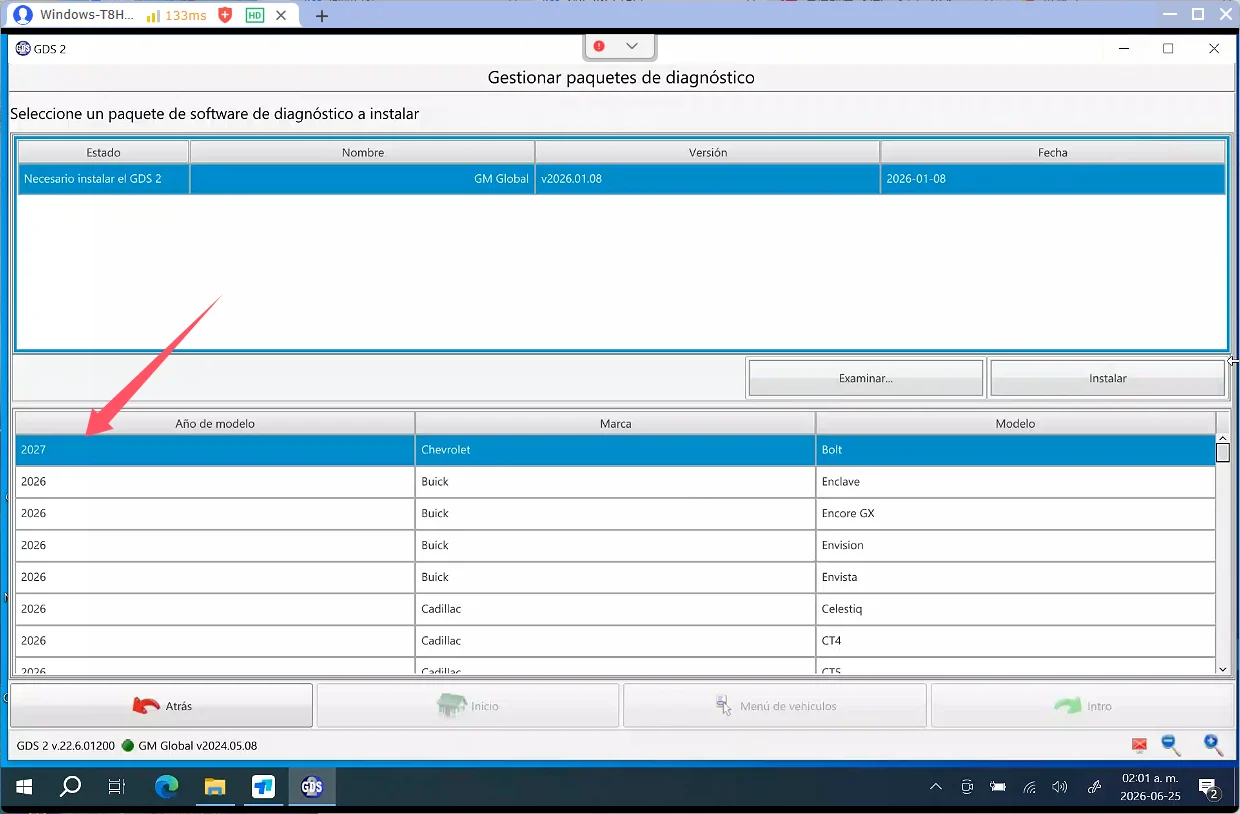Screen dimensions: 1240x814
Task: Select the Buick Enclave row
Action: click(615, 482)
